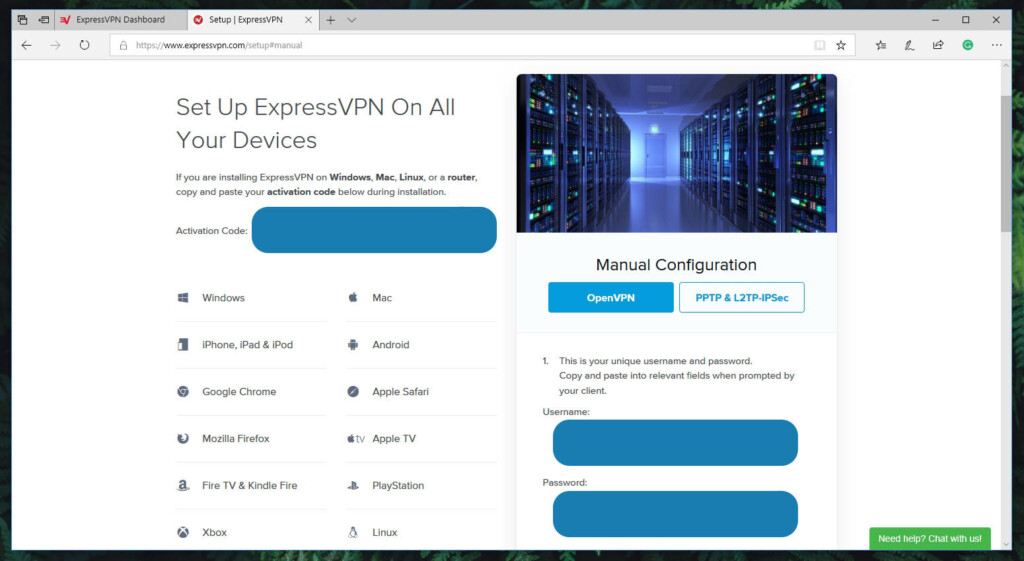Open the Linux setup link
This screenshot has height=561, width=1024.
(x=385, y=532)
